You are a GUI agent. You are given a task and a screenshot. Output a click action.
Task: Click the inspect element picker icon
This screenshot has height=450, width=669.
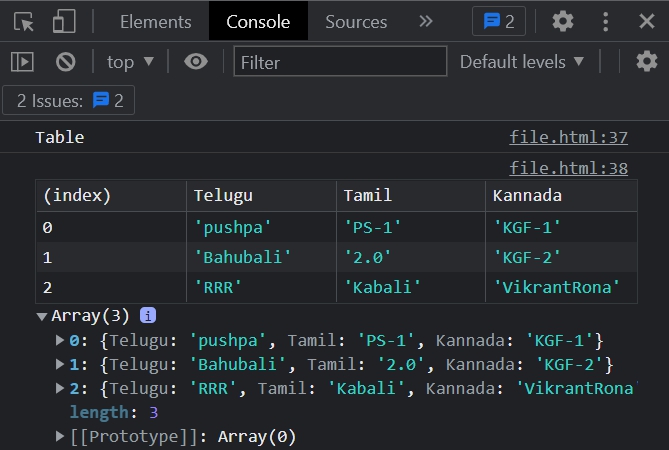point(24,21)
